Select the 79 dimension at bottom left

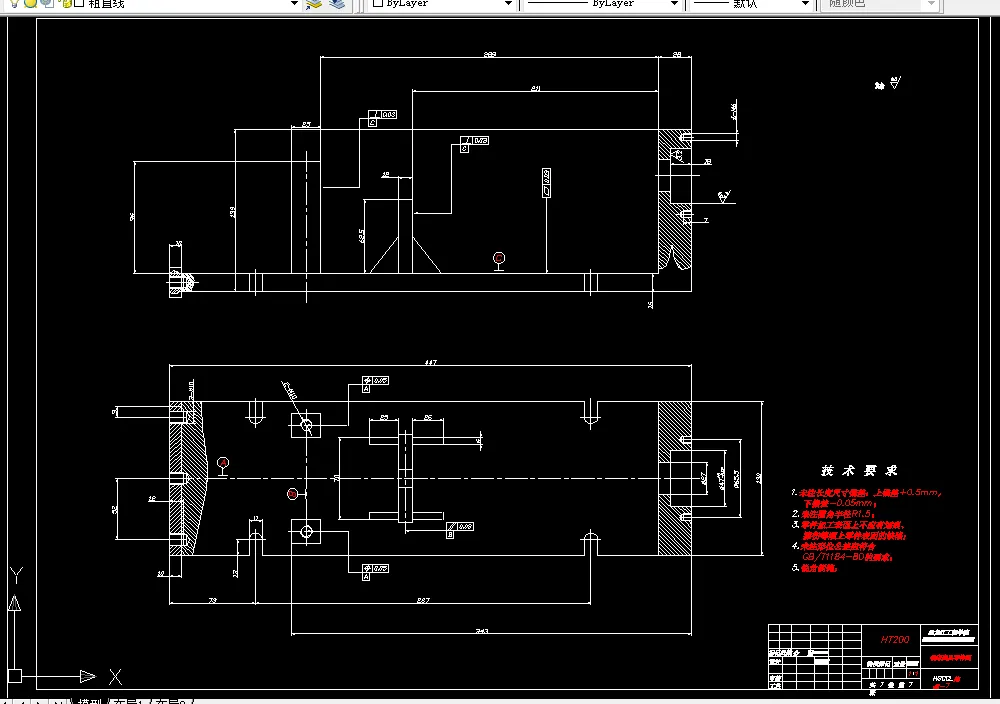coord(213,600)
